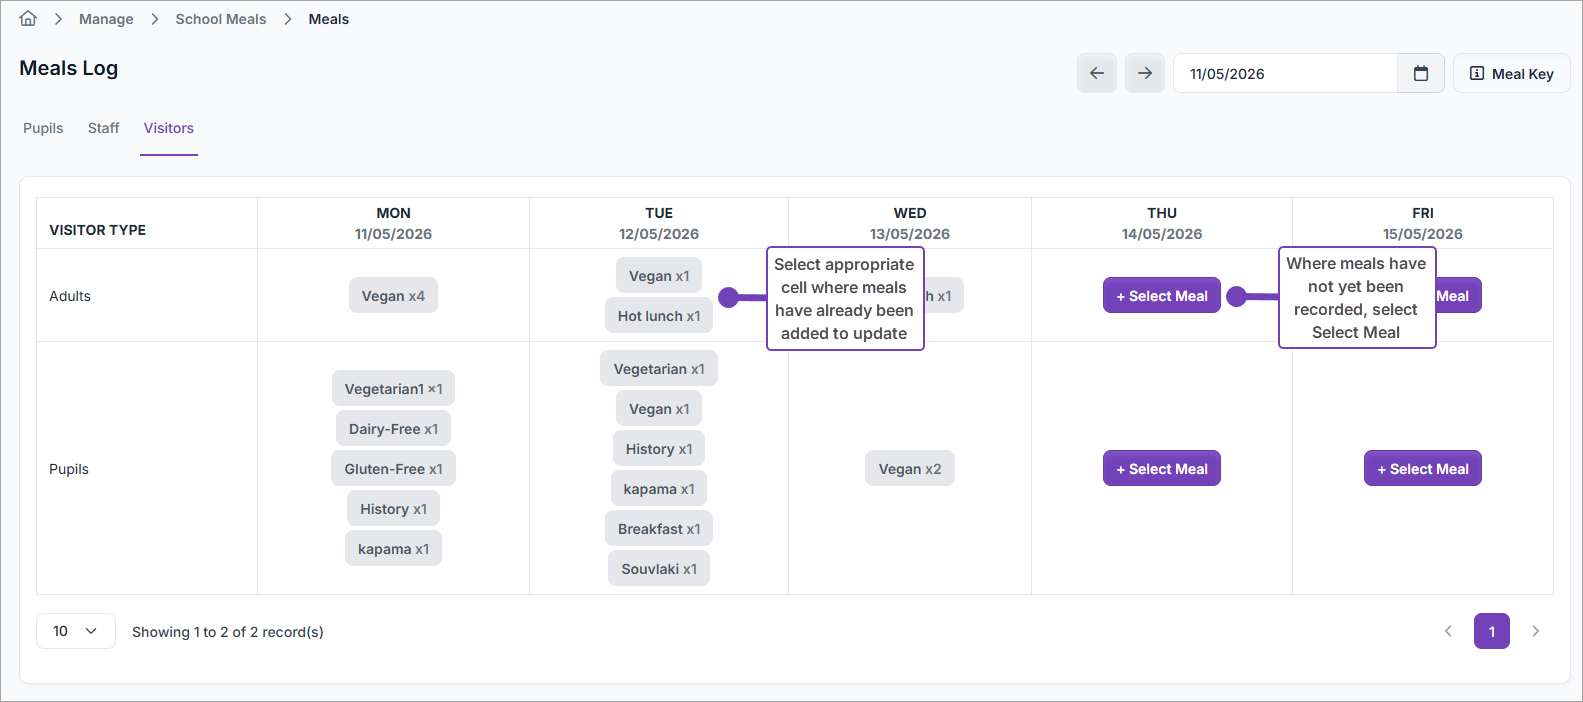Click next page chevron in pagination
1583x702 pixels.
(x=1536, y=631)
